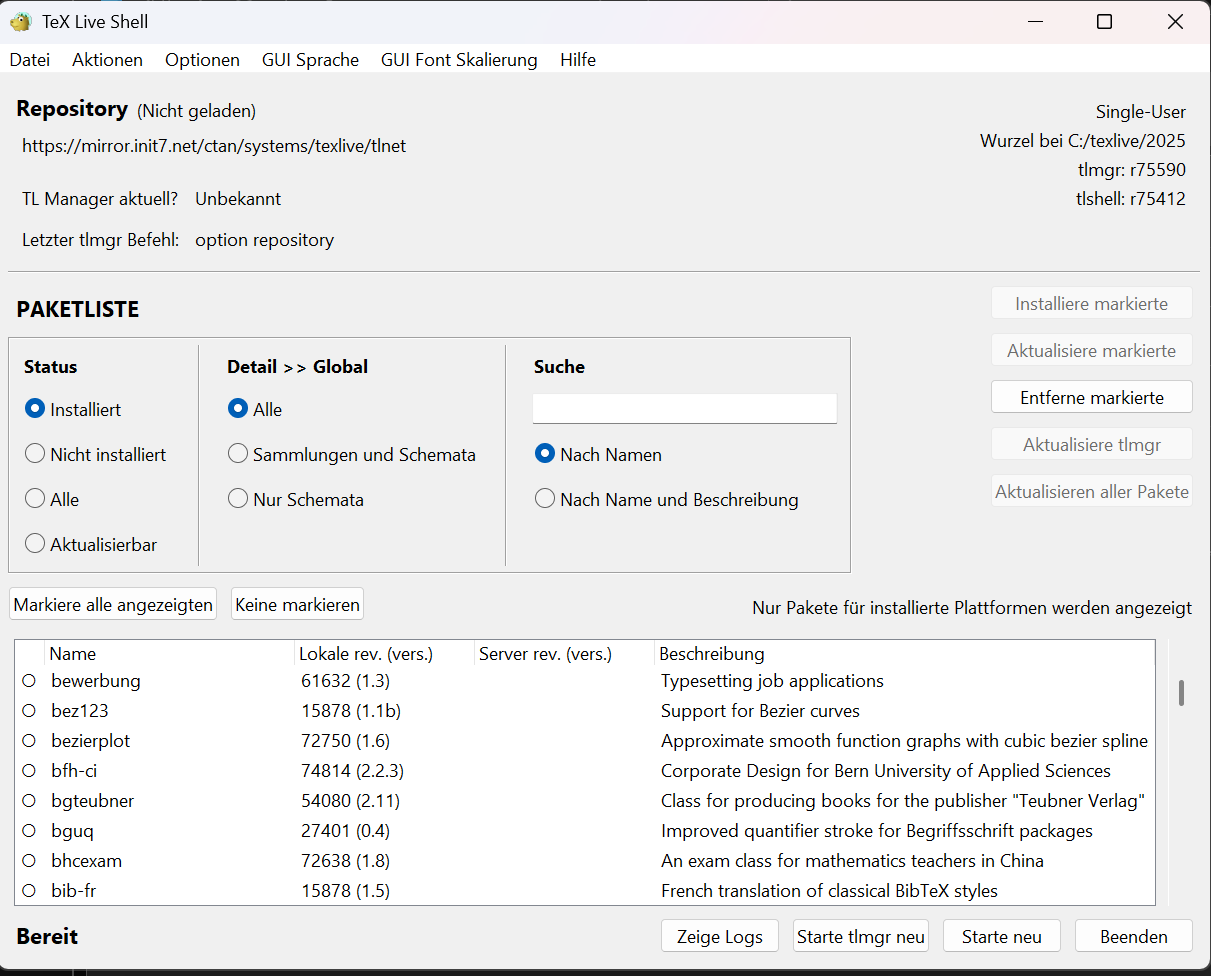Mark the bez123 package selection circle
The image size is (1211, 976).
coord(29,711)
